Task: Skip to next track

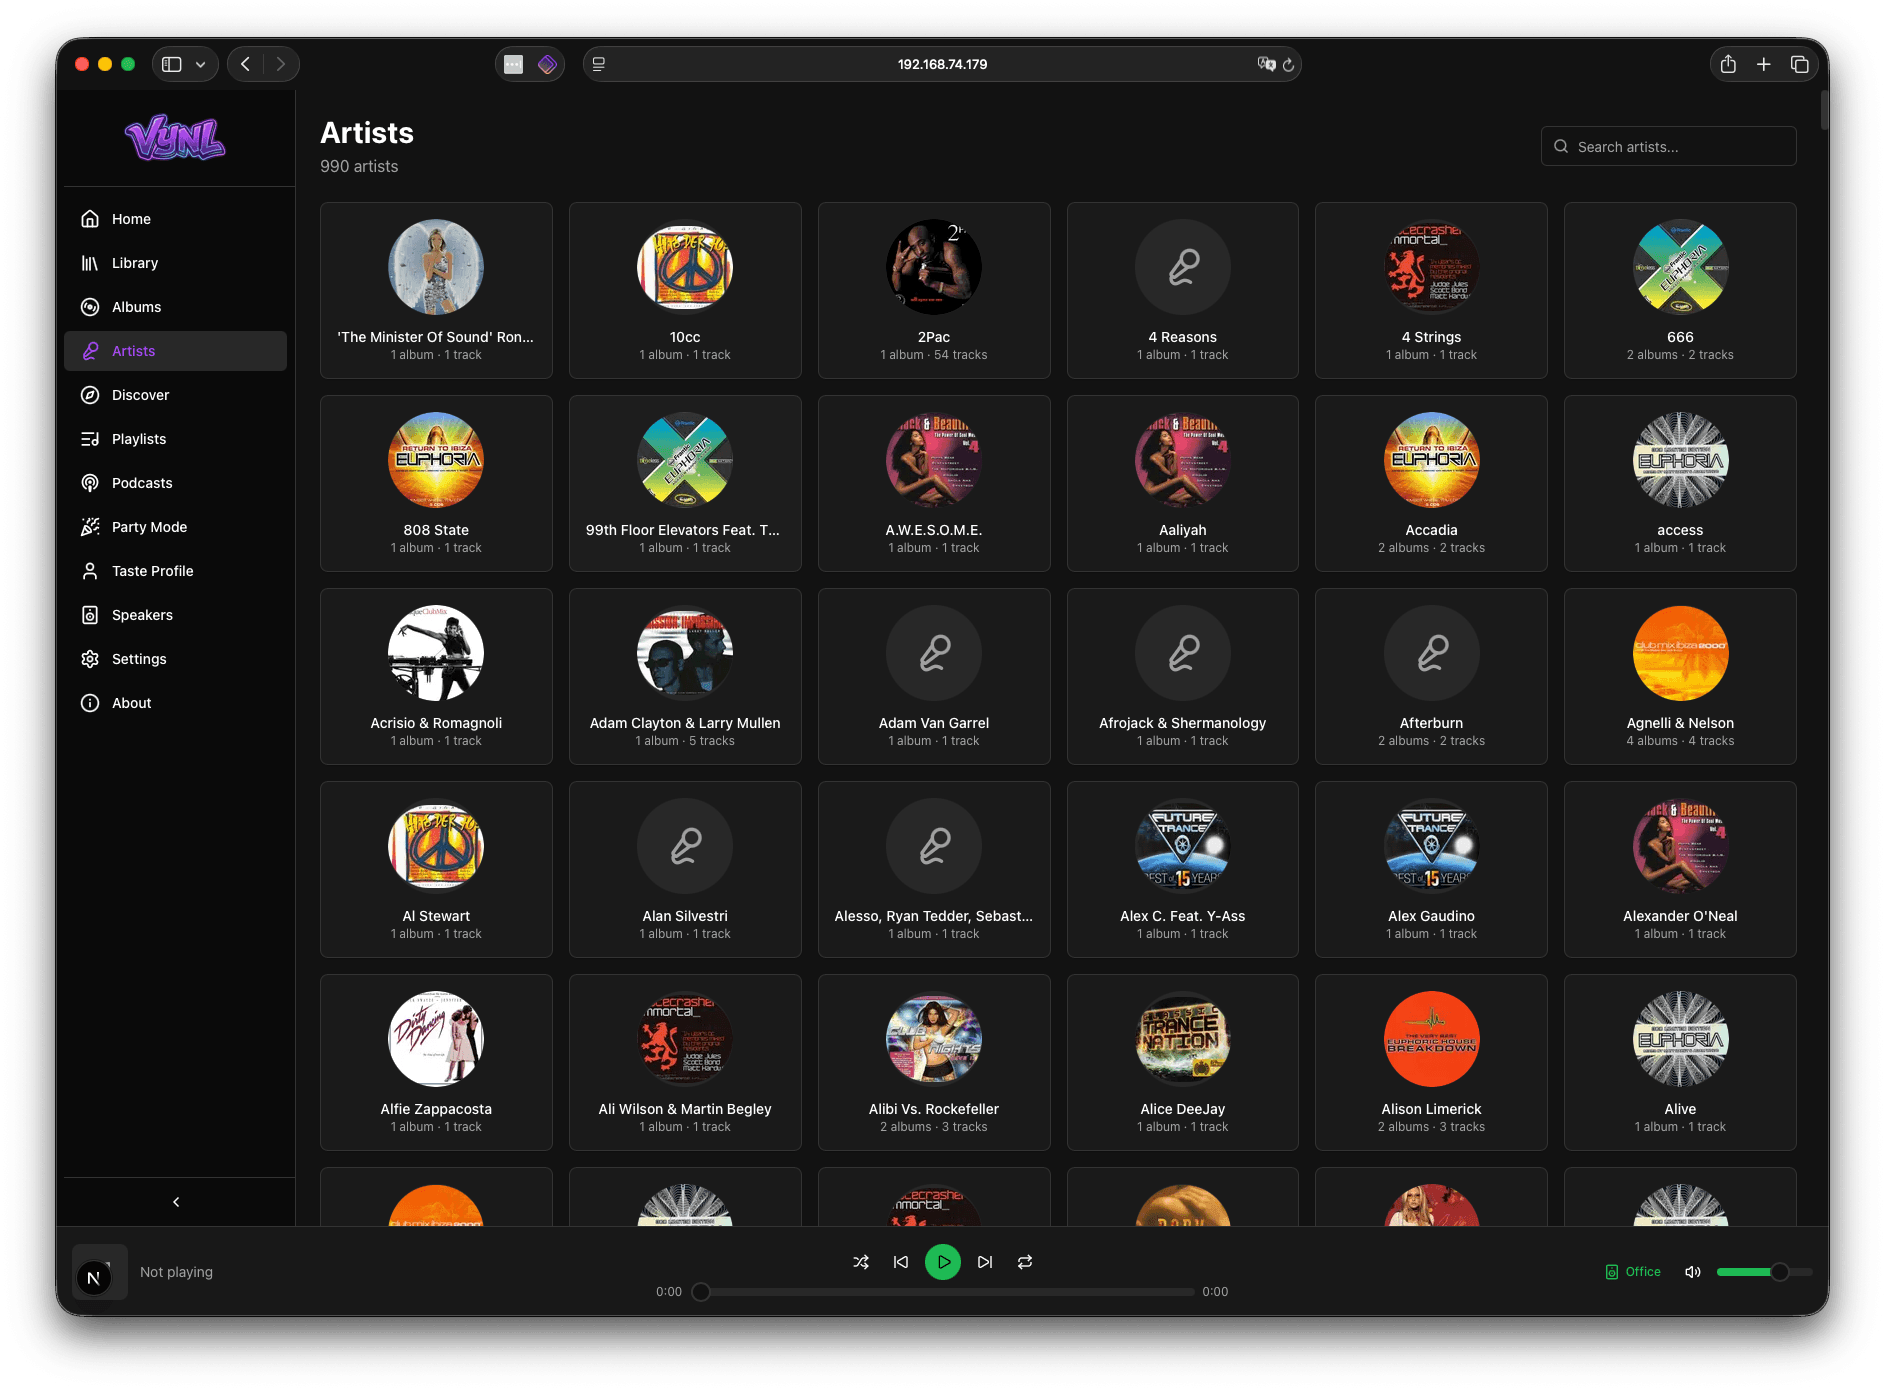Action: pyautogui.click(x=985, y=1262)
